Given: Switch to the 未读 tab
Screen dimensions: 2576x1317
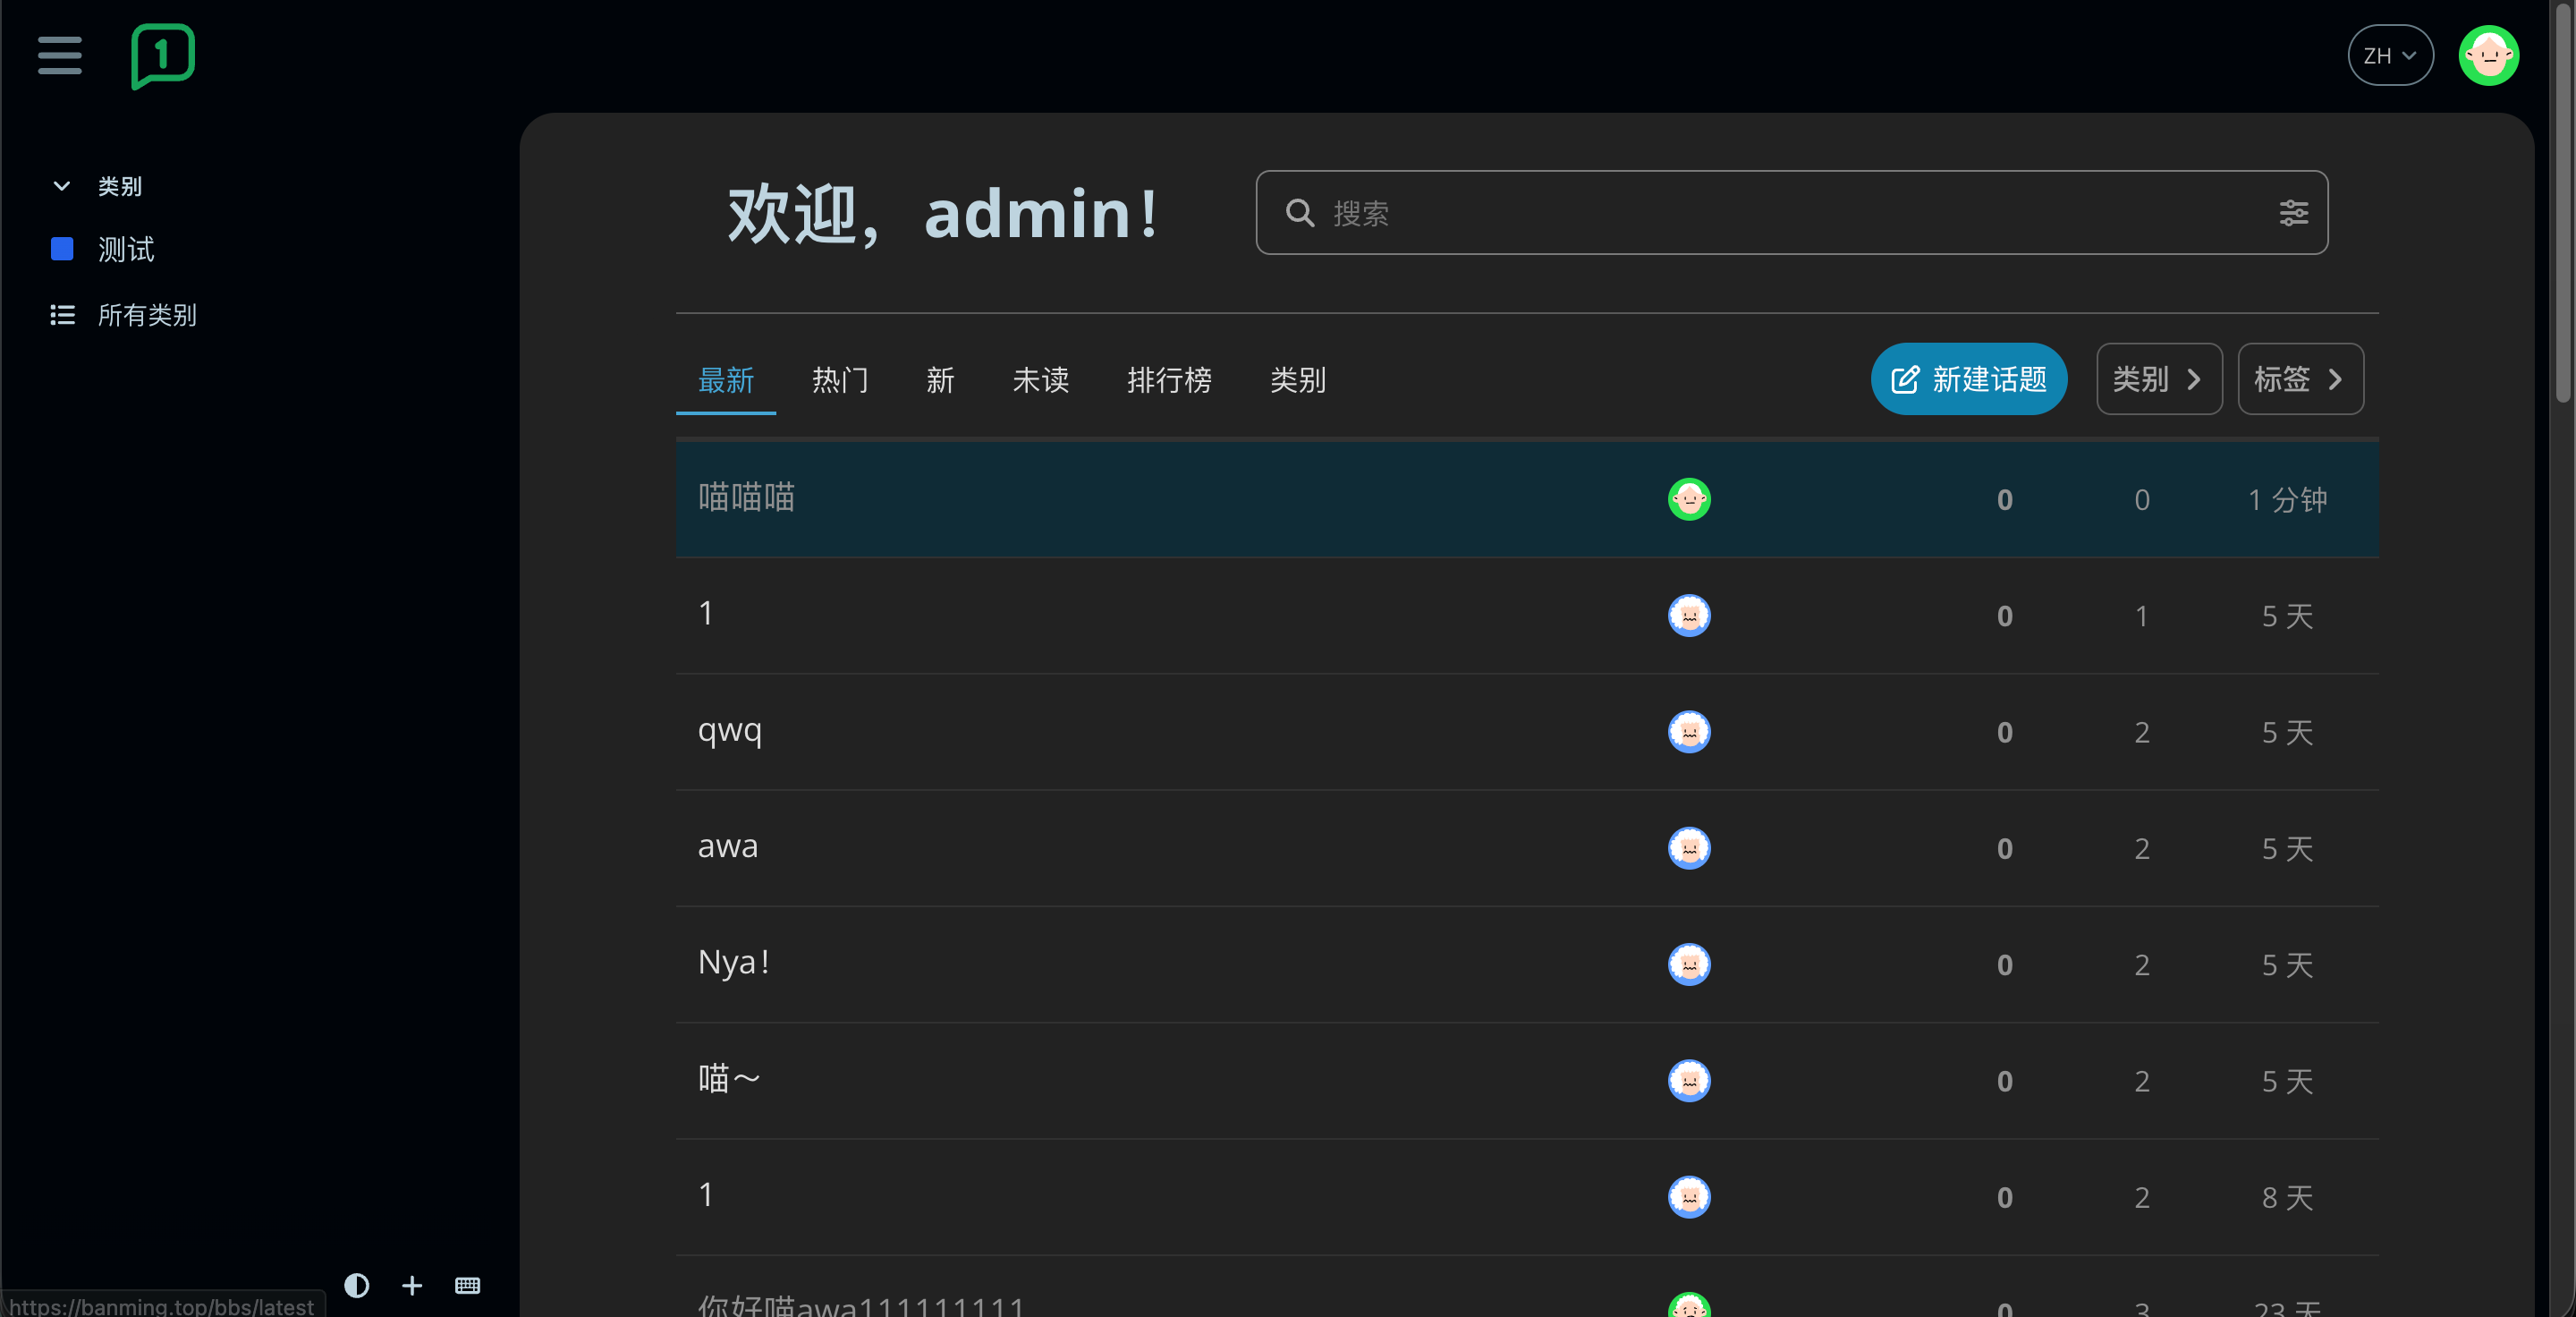Looking at the screenshot, I should (x=1040, y=380).
